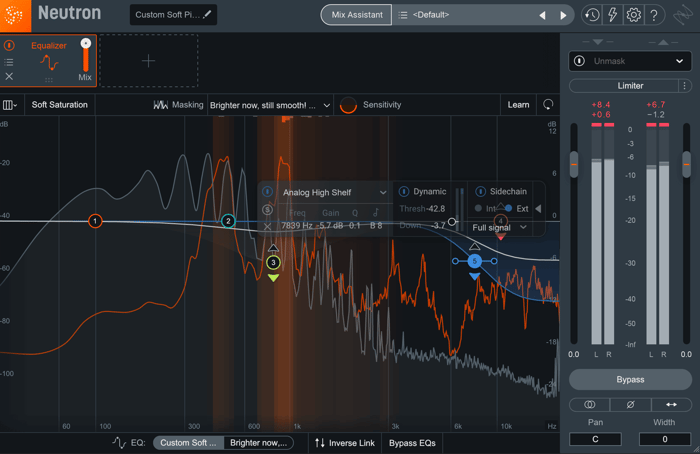The width and height of the screenshot is (700, 454).
Task: Click the EQ curve icon in bottom bar
Action: pos(119,443)
